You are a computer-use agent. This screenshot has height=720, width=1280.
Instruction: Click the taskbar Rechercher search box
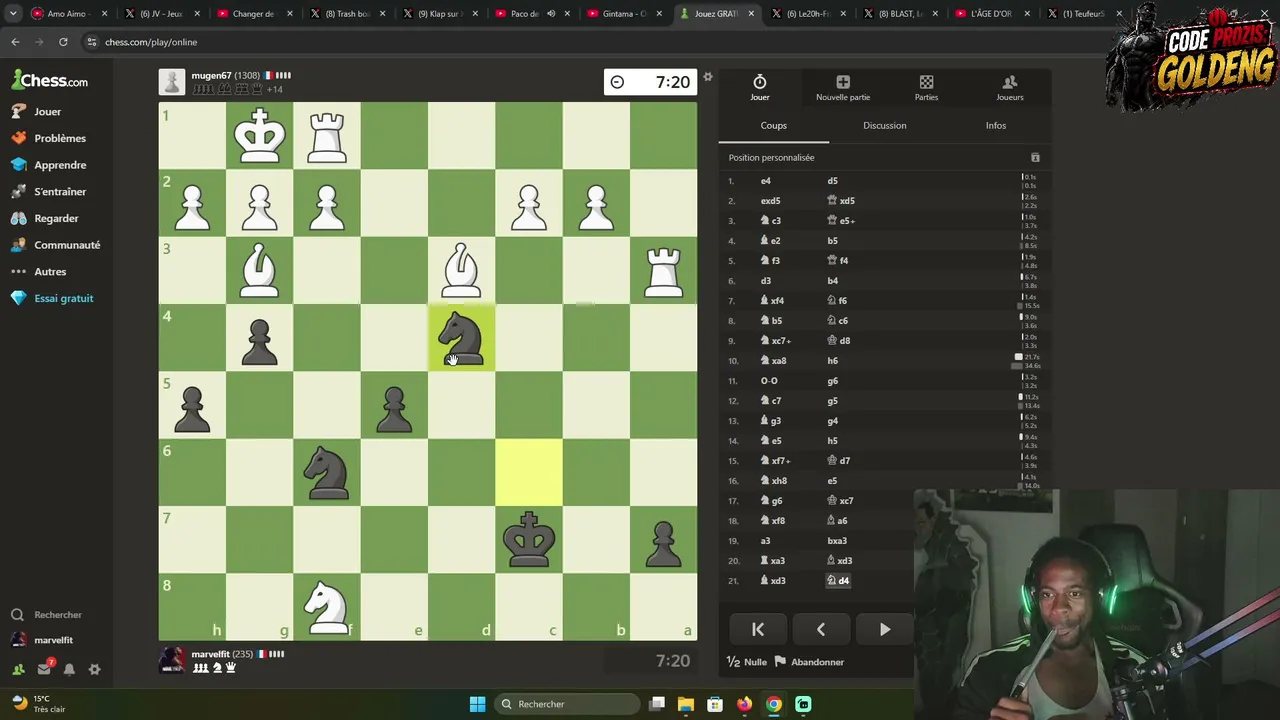click(567, 704)
